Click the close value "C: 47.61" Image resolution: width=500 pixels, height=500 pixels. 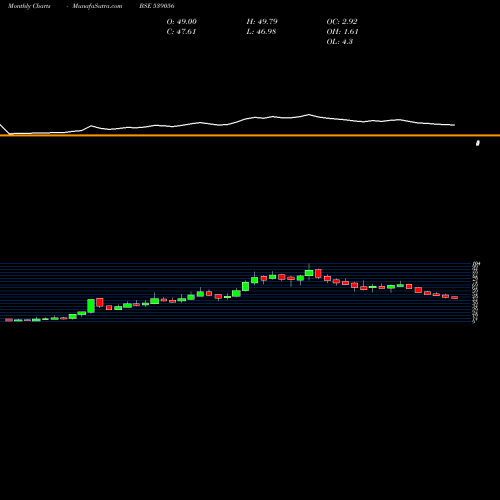point(181,32)
